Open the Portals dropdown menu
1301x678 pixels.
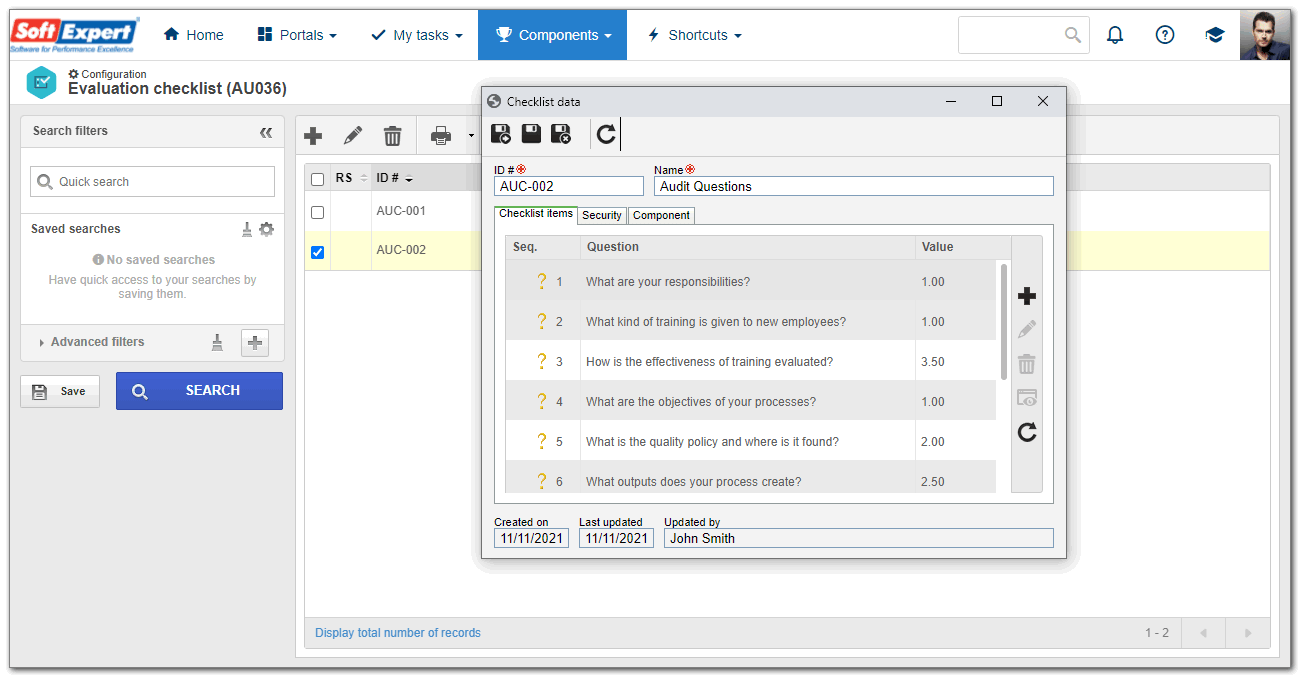coord(297,35)
